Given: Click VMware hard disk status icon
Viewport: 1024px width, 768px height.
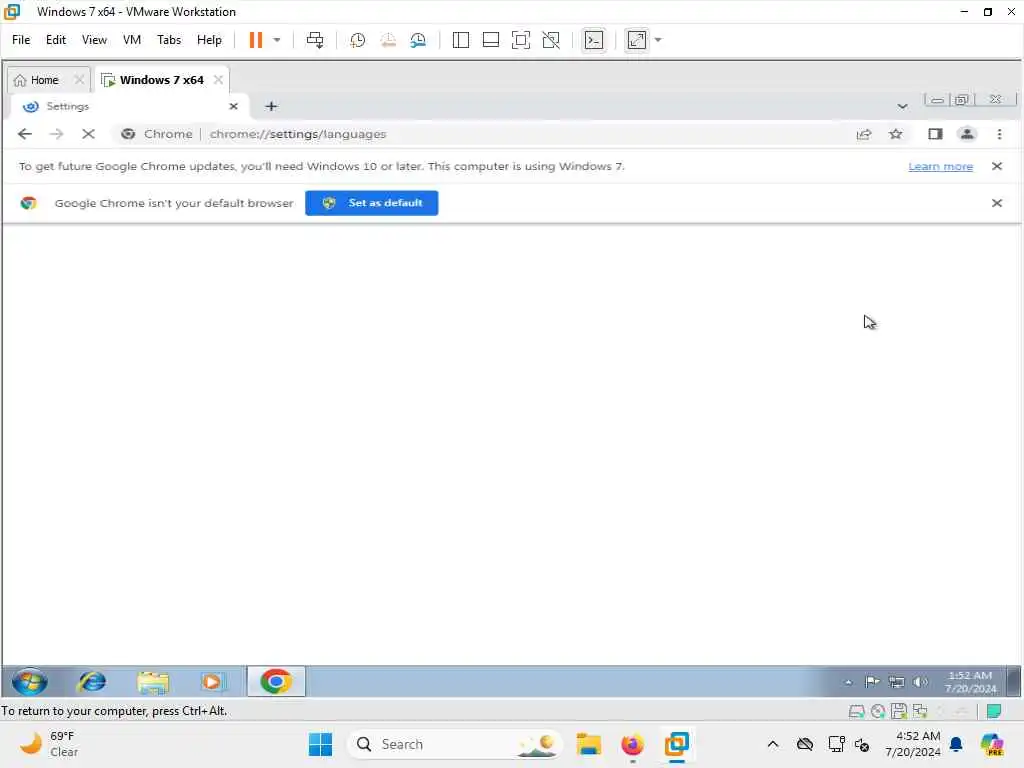Looking at the screenshot, I should tap(856, 711).
